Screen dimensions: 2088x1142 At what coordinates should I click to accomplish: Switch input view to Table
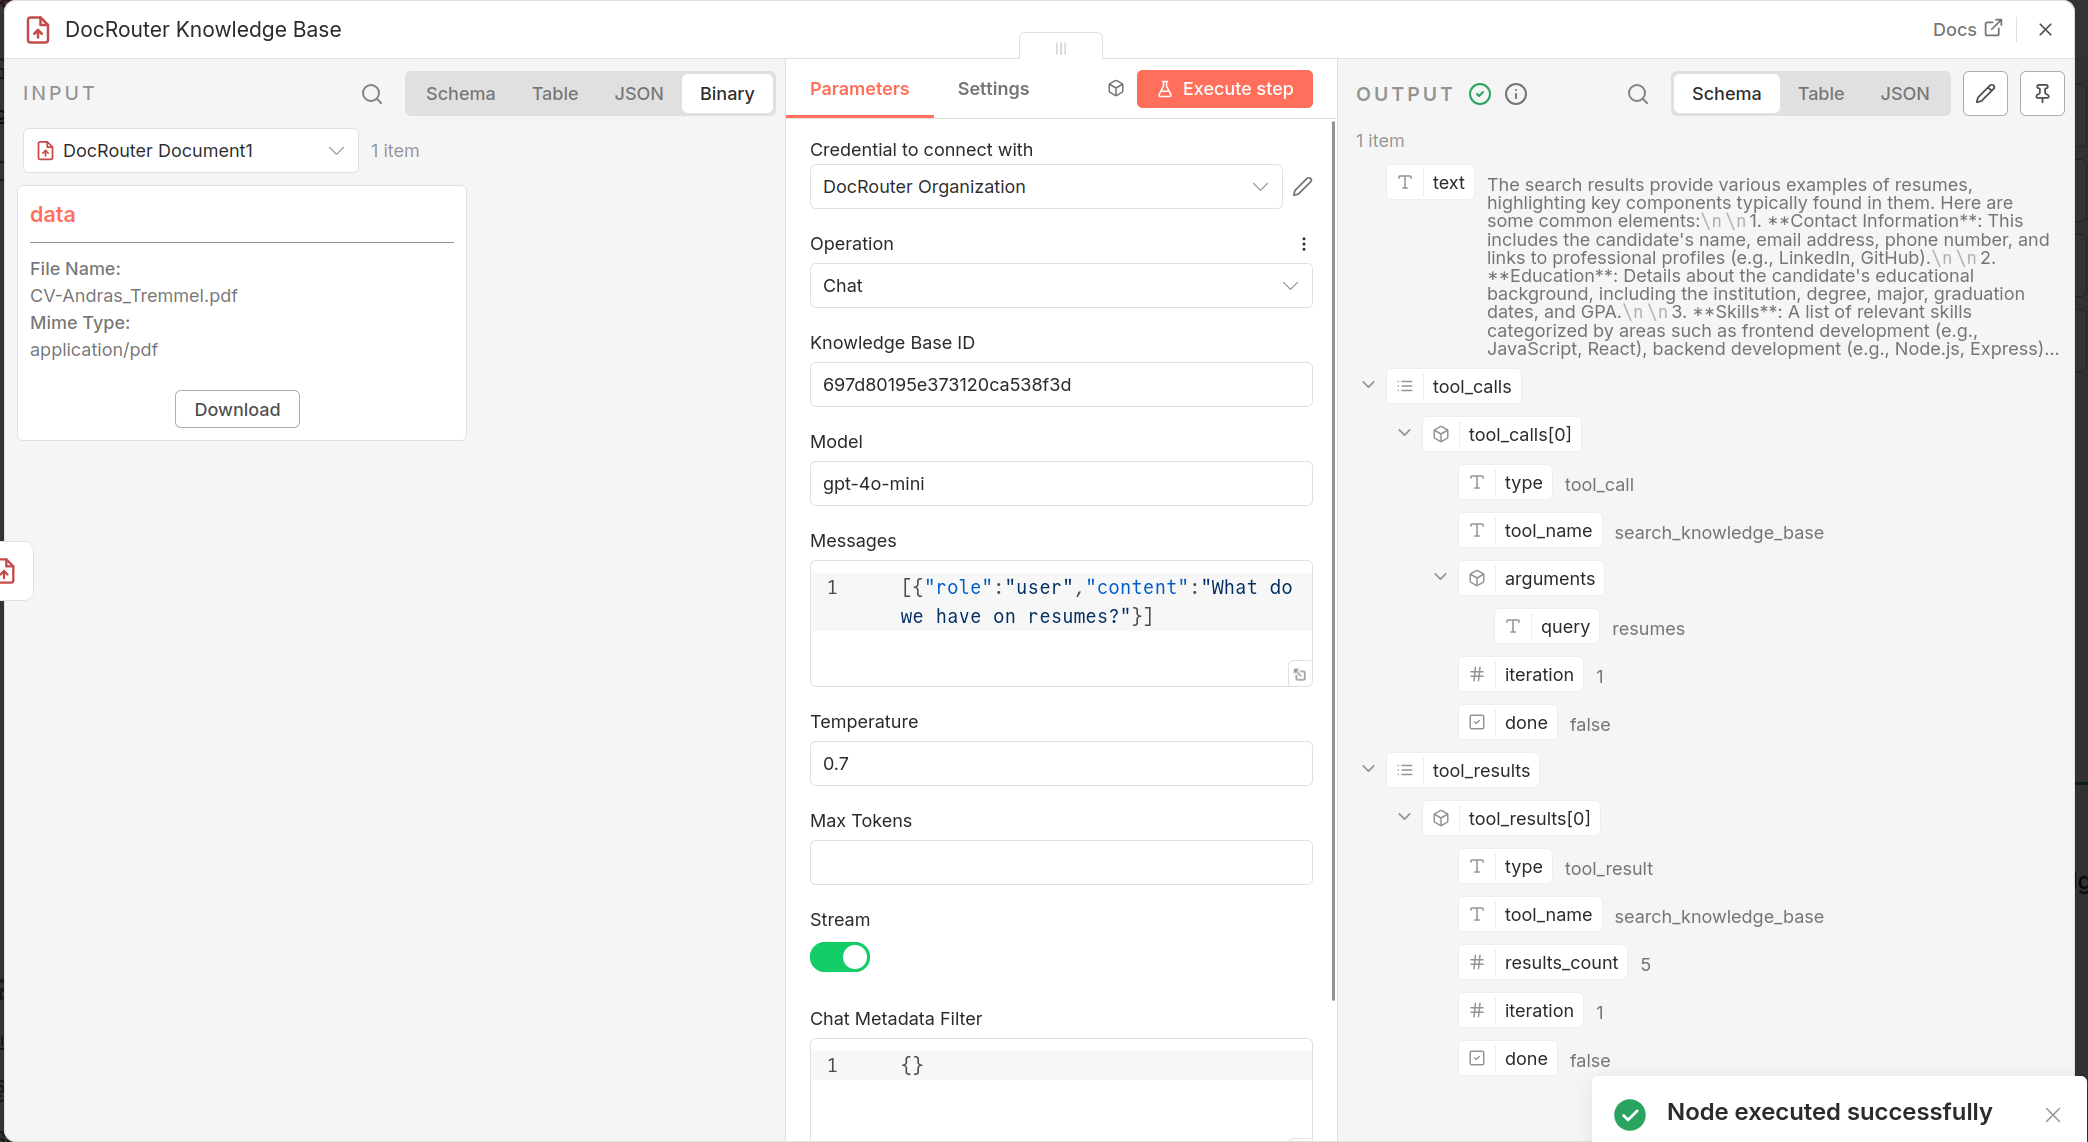pyautogui.click(x=555, y=94)
